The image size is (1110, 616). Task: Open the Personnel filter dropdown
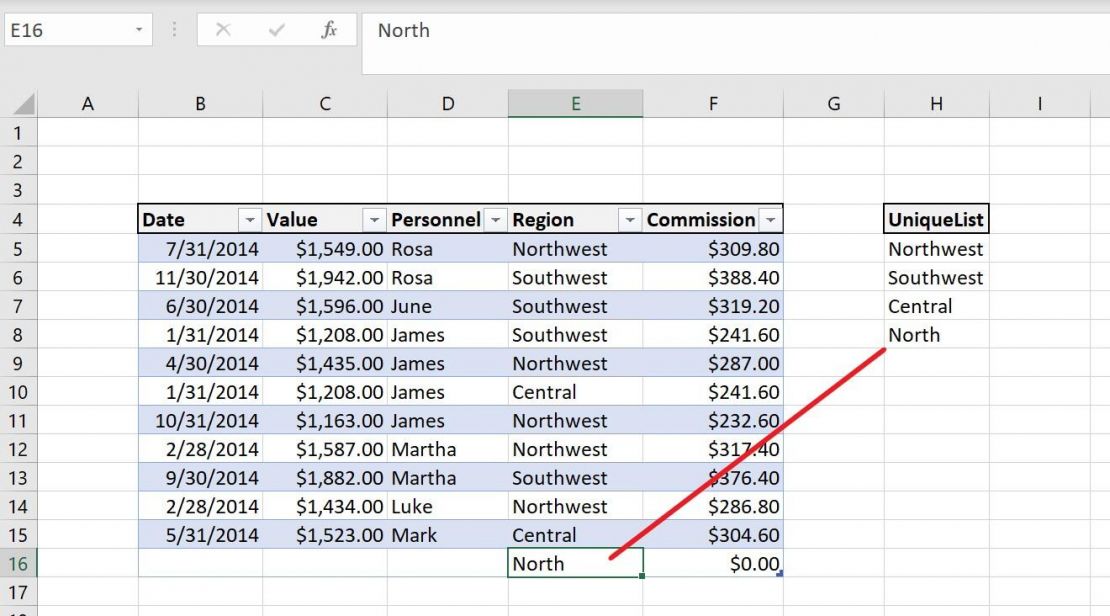(x=494, y=219)
